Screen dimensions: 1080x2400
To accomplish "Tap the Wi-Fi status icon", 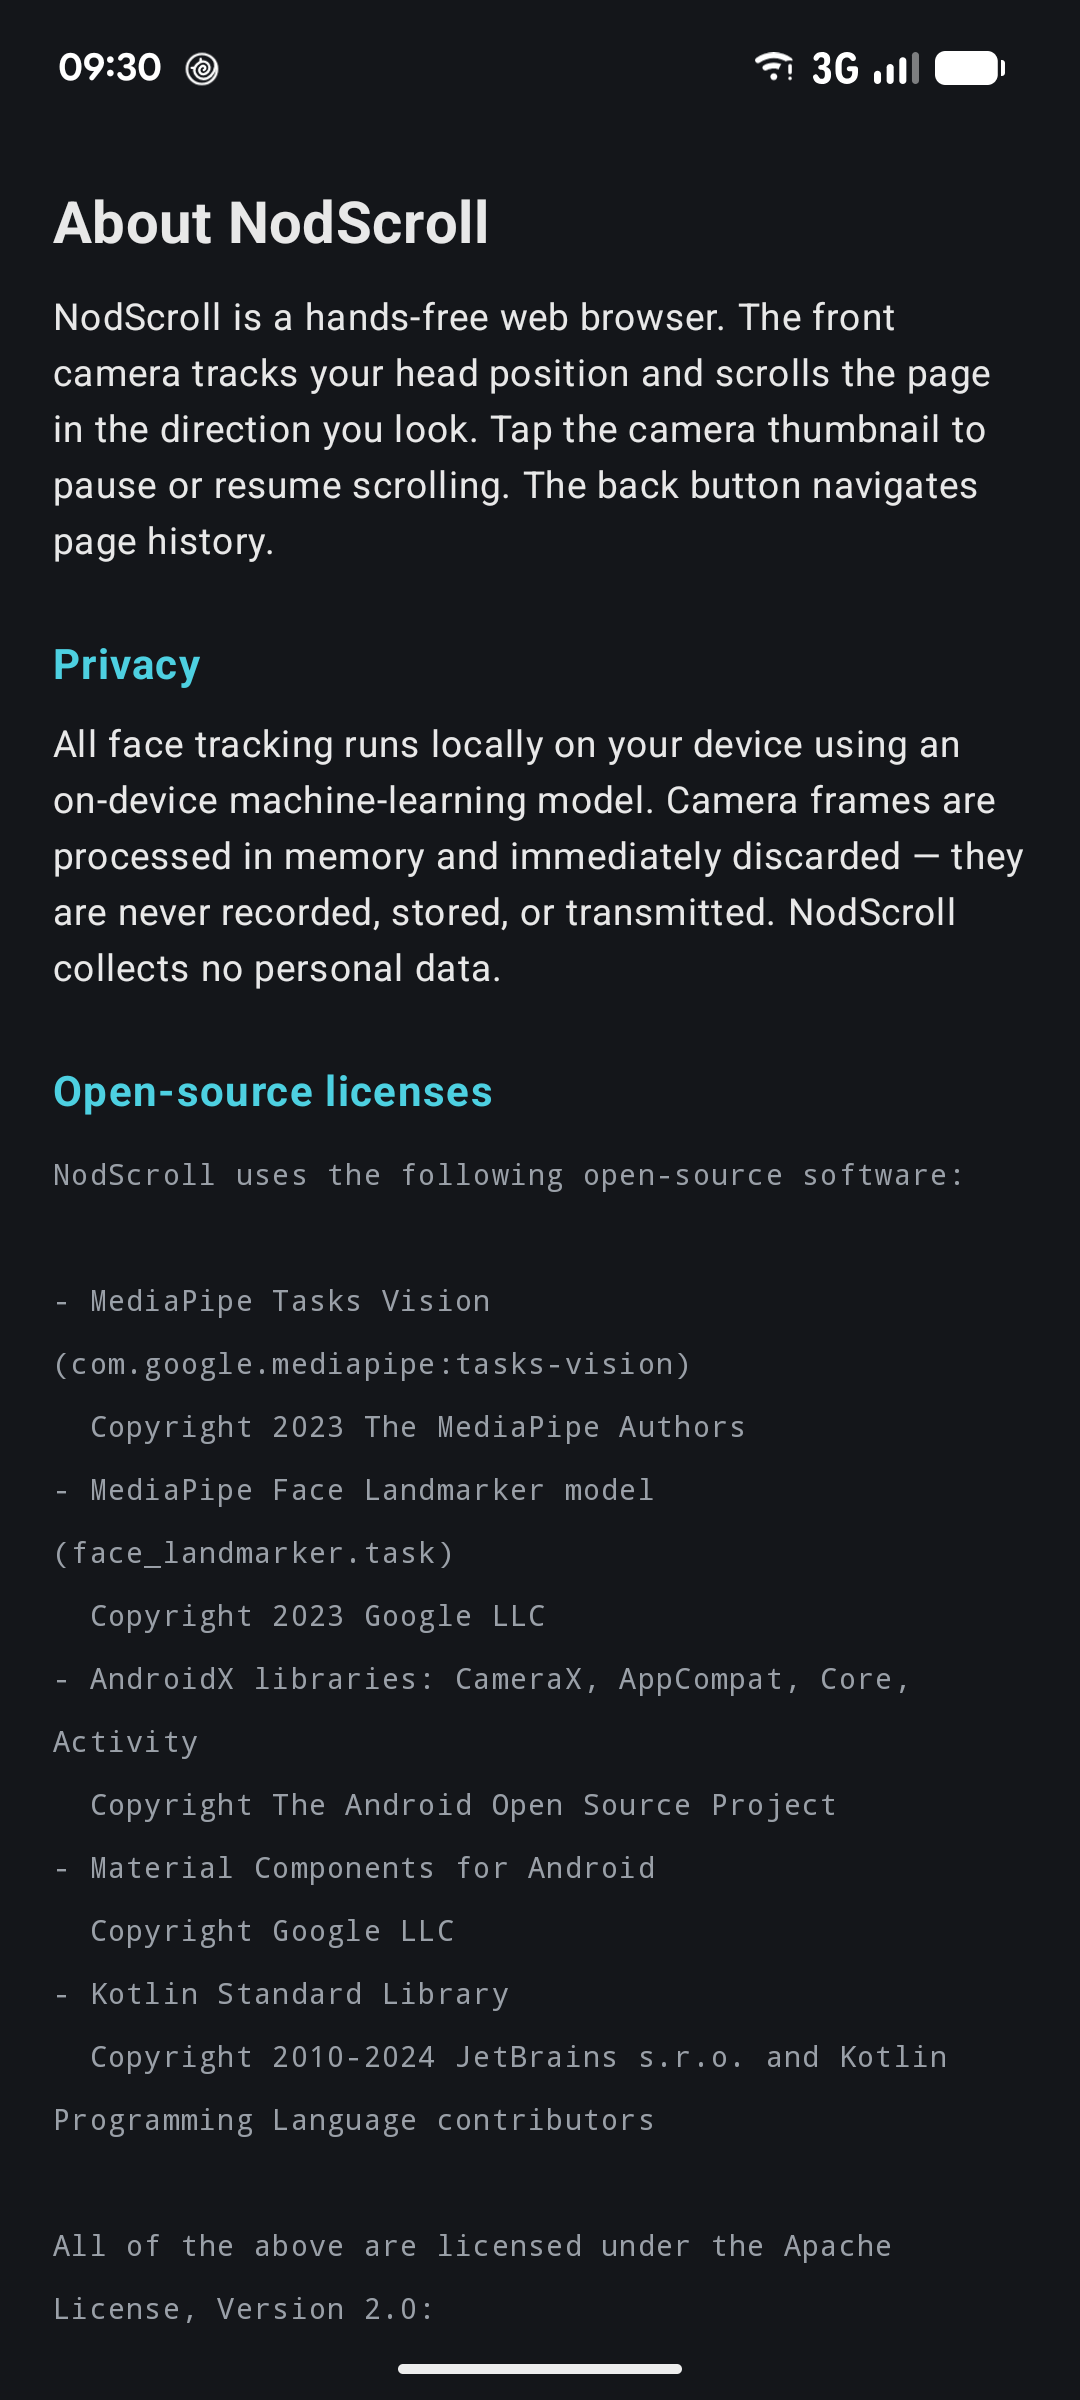I will [773, 67].
